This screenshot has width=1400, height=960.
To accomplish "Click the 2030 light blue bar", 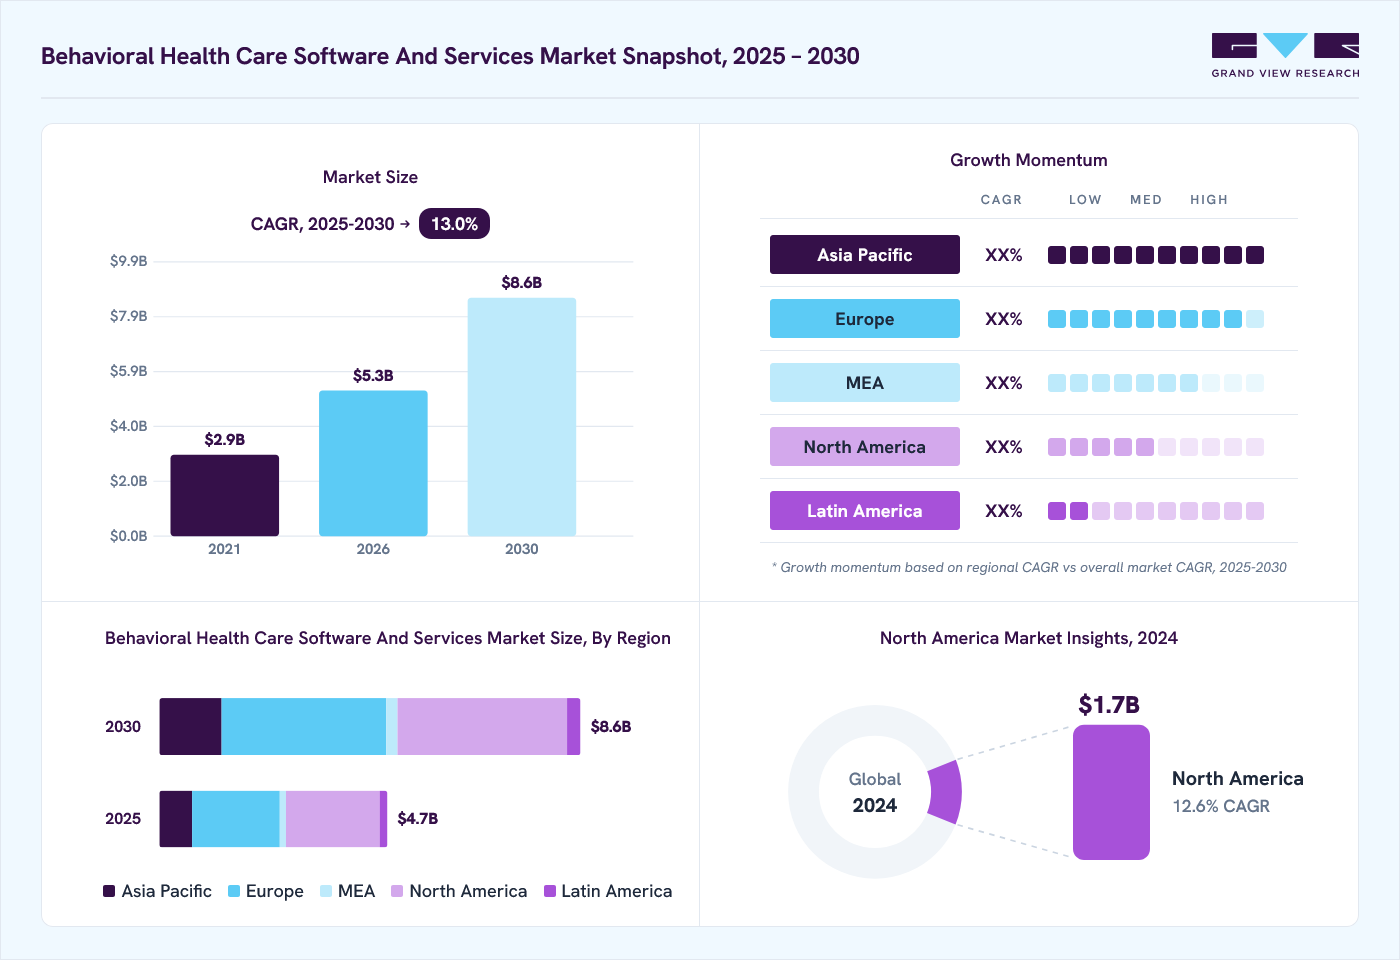I will pos(522,417).
